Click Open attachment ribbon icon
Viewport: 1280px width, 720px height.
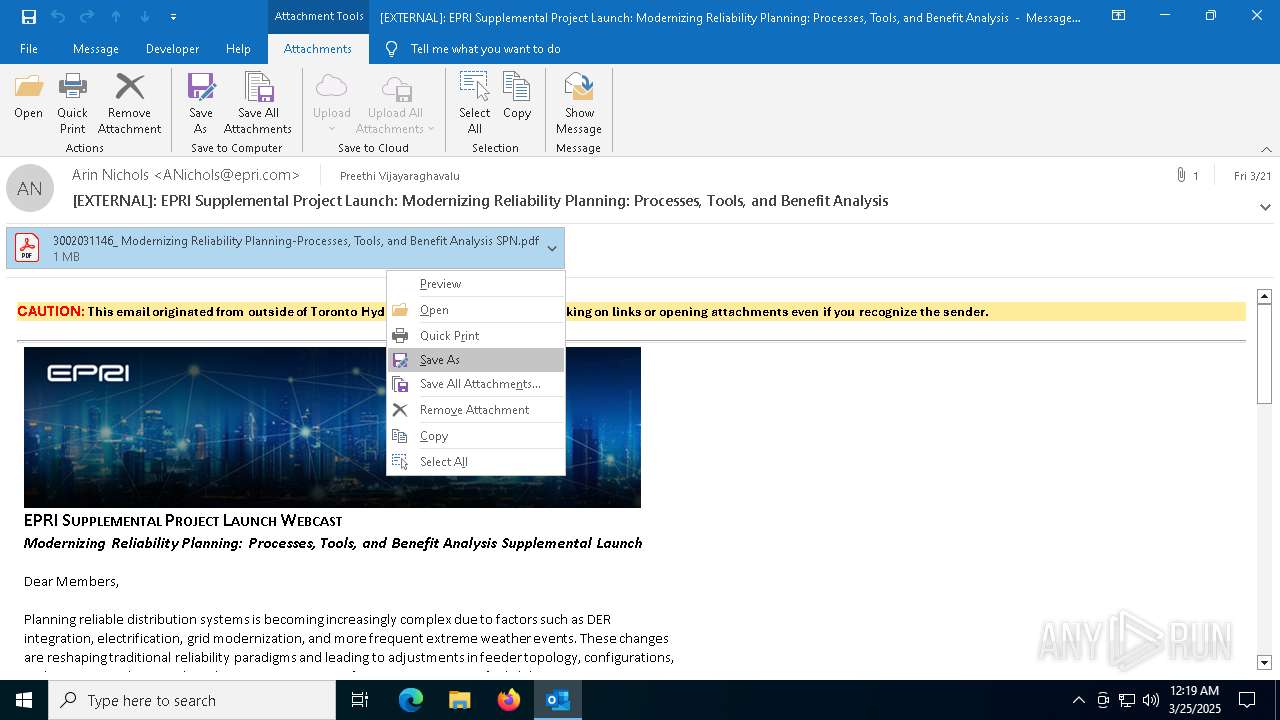[x=28, y=97]
